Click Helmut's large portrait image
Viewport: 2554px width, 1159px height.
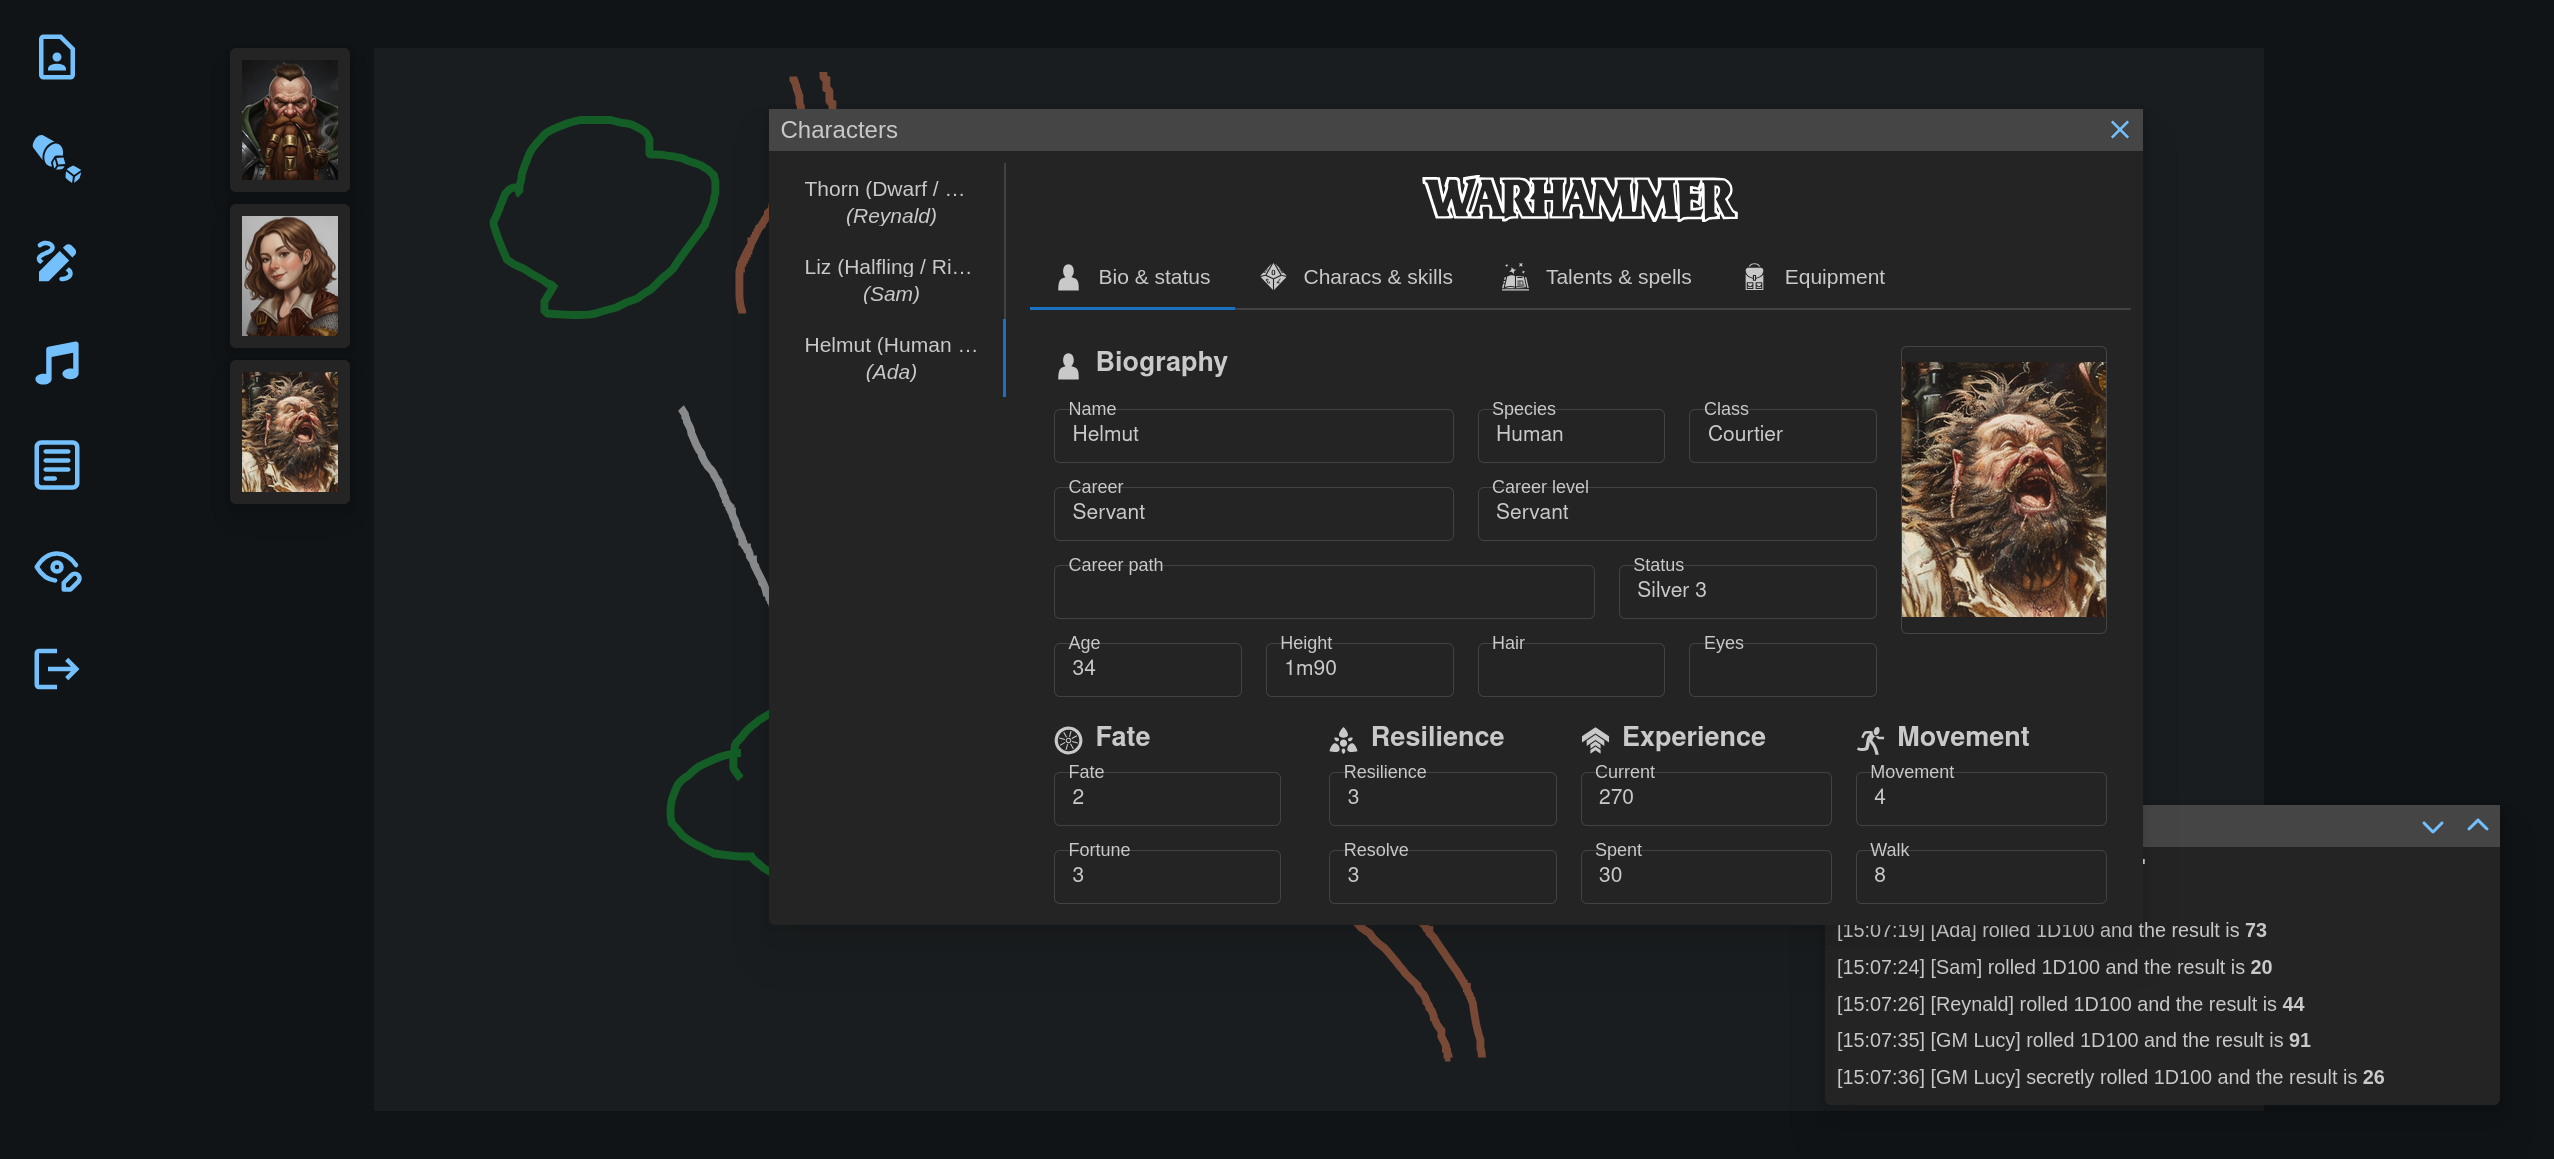tap(2003, 489)
